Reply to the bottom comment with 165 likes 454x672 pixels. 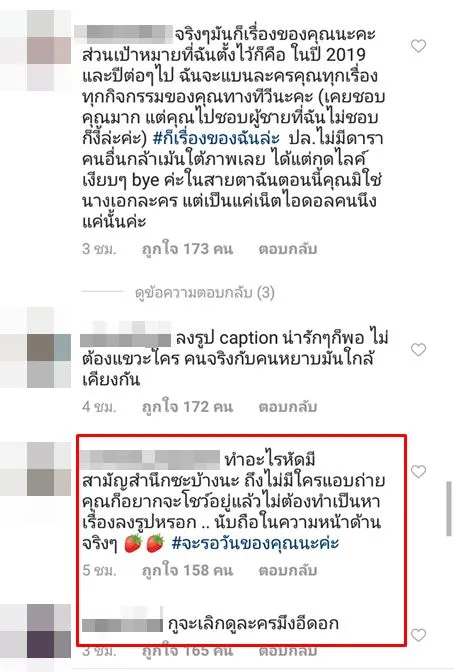pyautogui.click(x=288, y=651)
